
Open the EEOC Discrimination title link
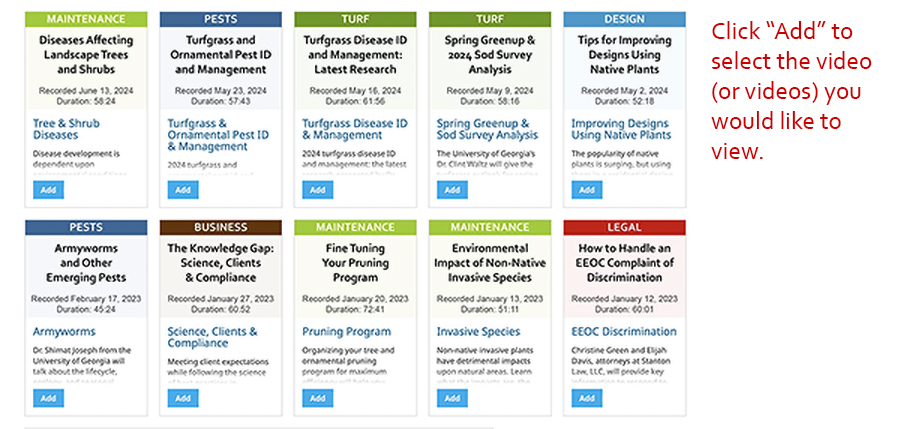(x=624, y=332)
